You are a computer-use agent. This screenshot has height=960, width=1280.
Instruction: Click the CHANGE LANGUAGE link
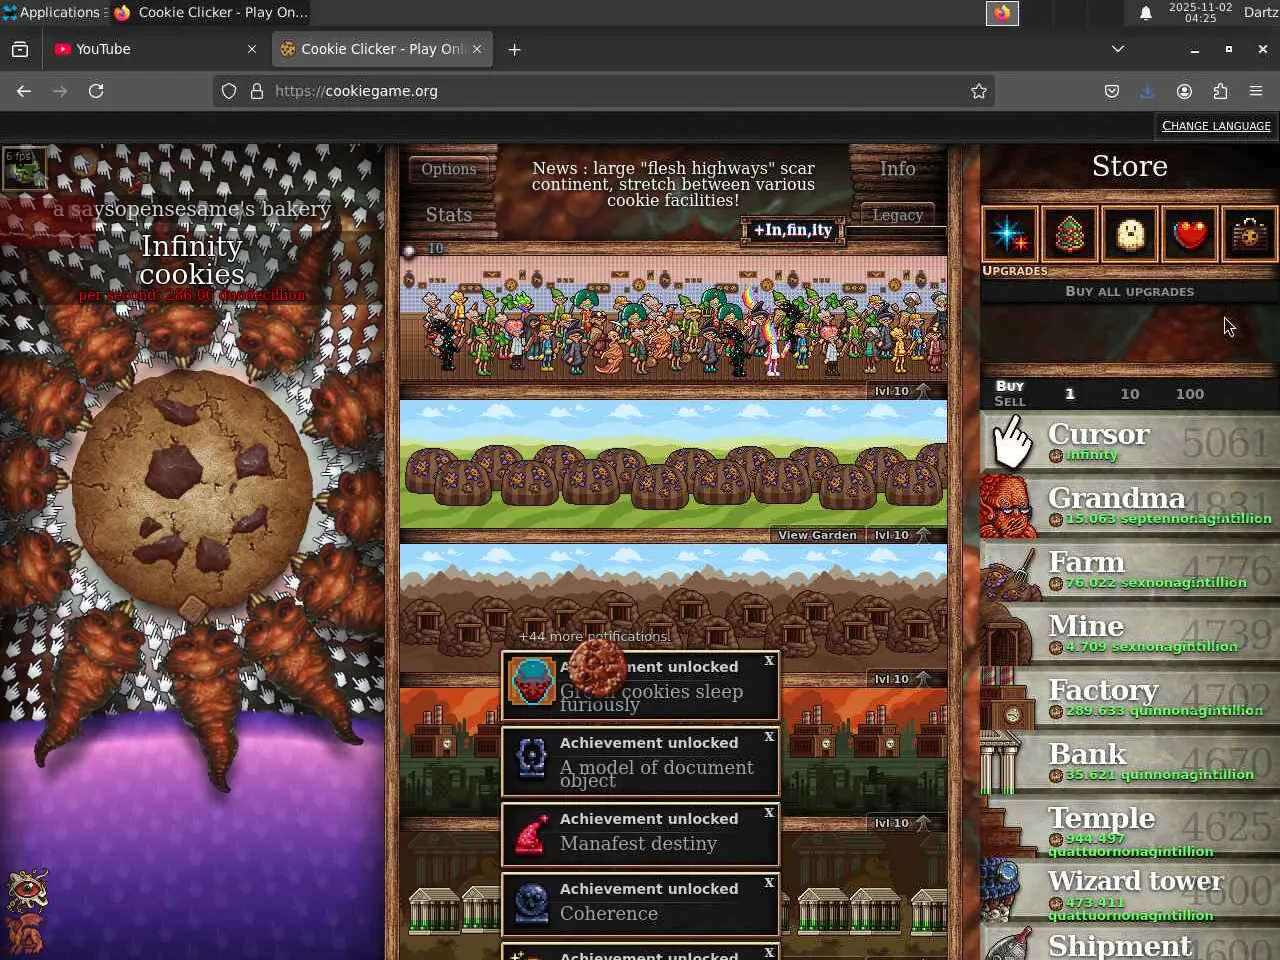click(1216, 126)
